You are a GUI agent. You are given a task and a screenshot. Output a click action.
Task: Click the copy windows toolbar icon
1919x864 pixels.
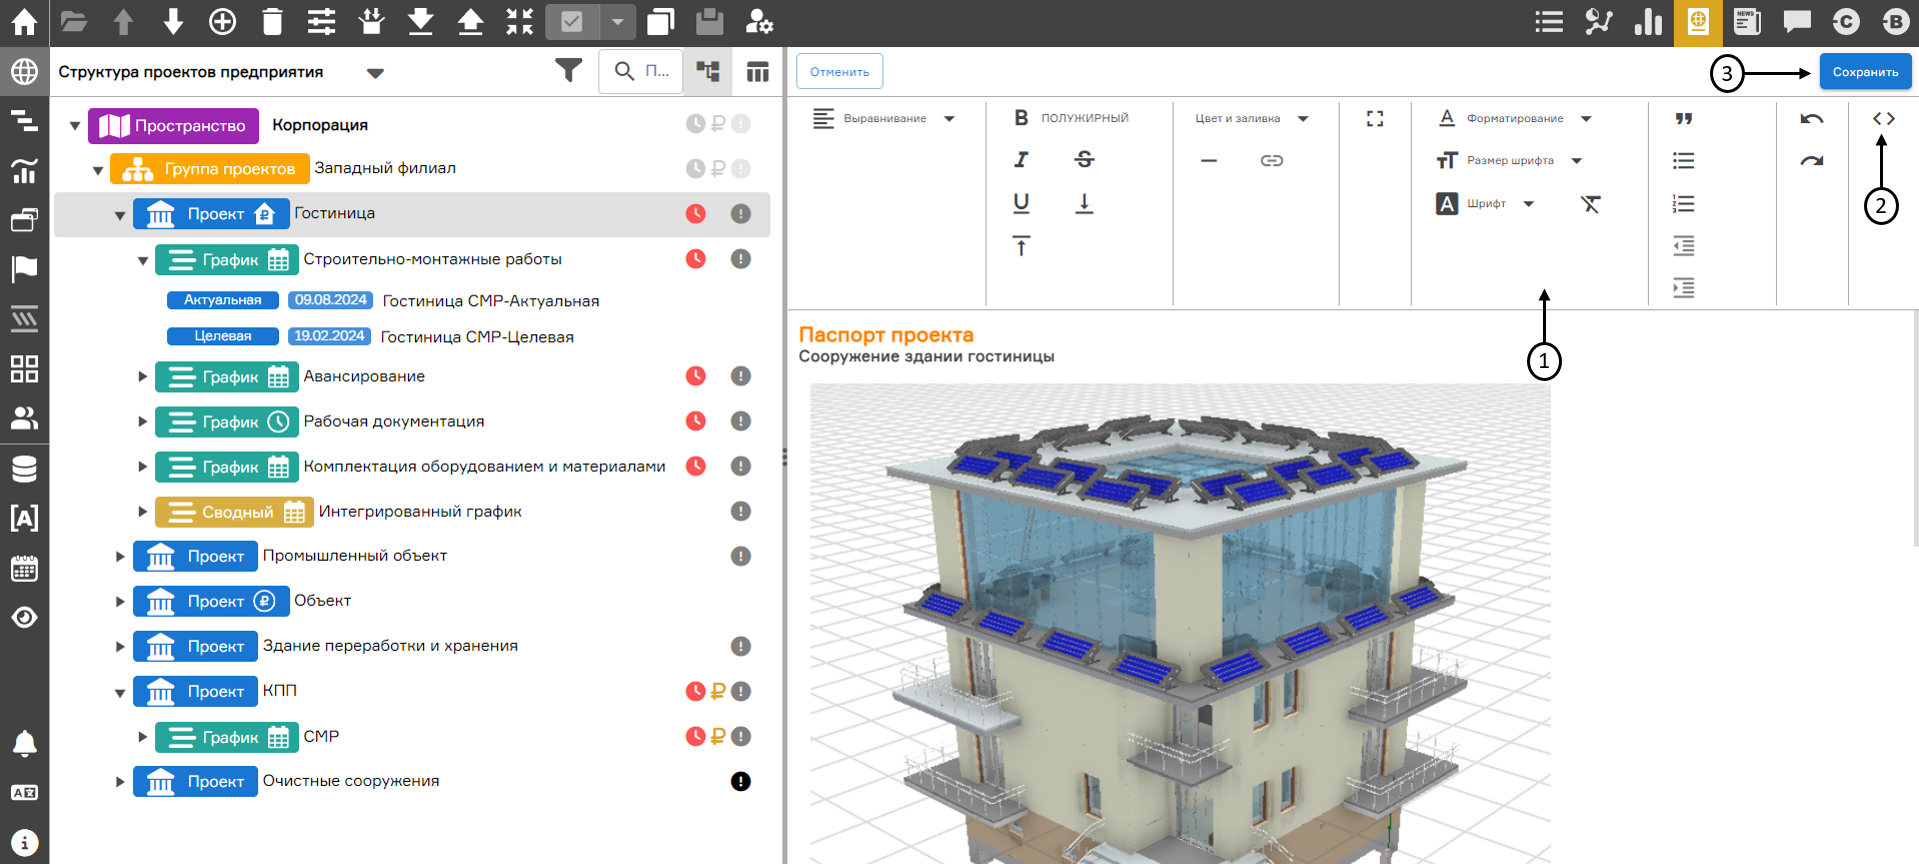(x=661, y=21)
